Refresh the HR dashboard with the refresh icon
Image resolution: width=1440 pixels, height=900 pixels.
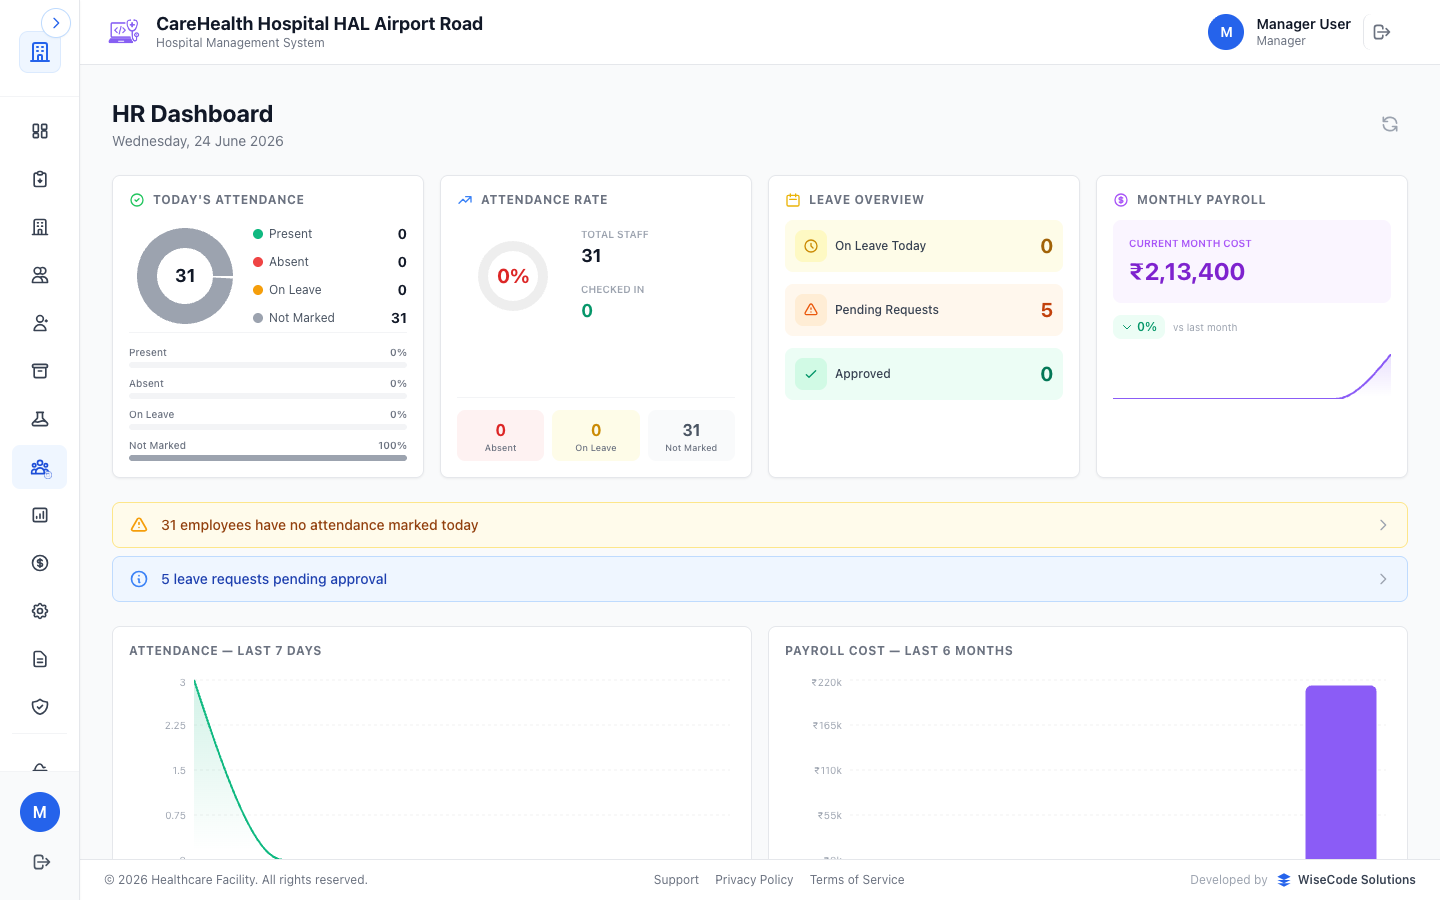point(1390,124)
